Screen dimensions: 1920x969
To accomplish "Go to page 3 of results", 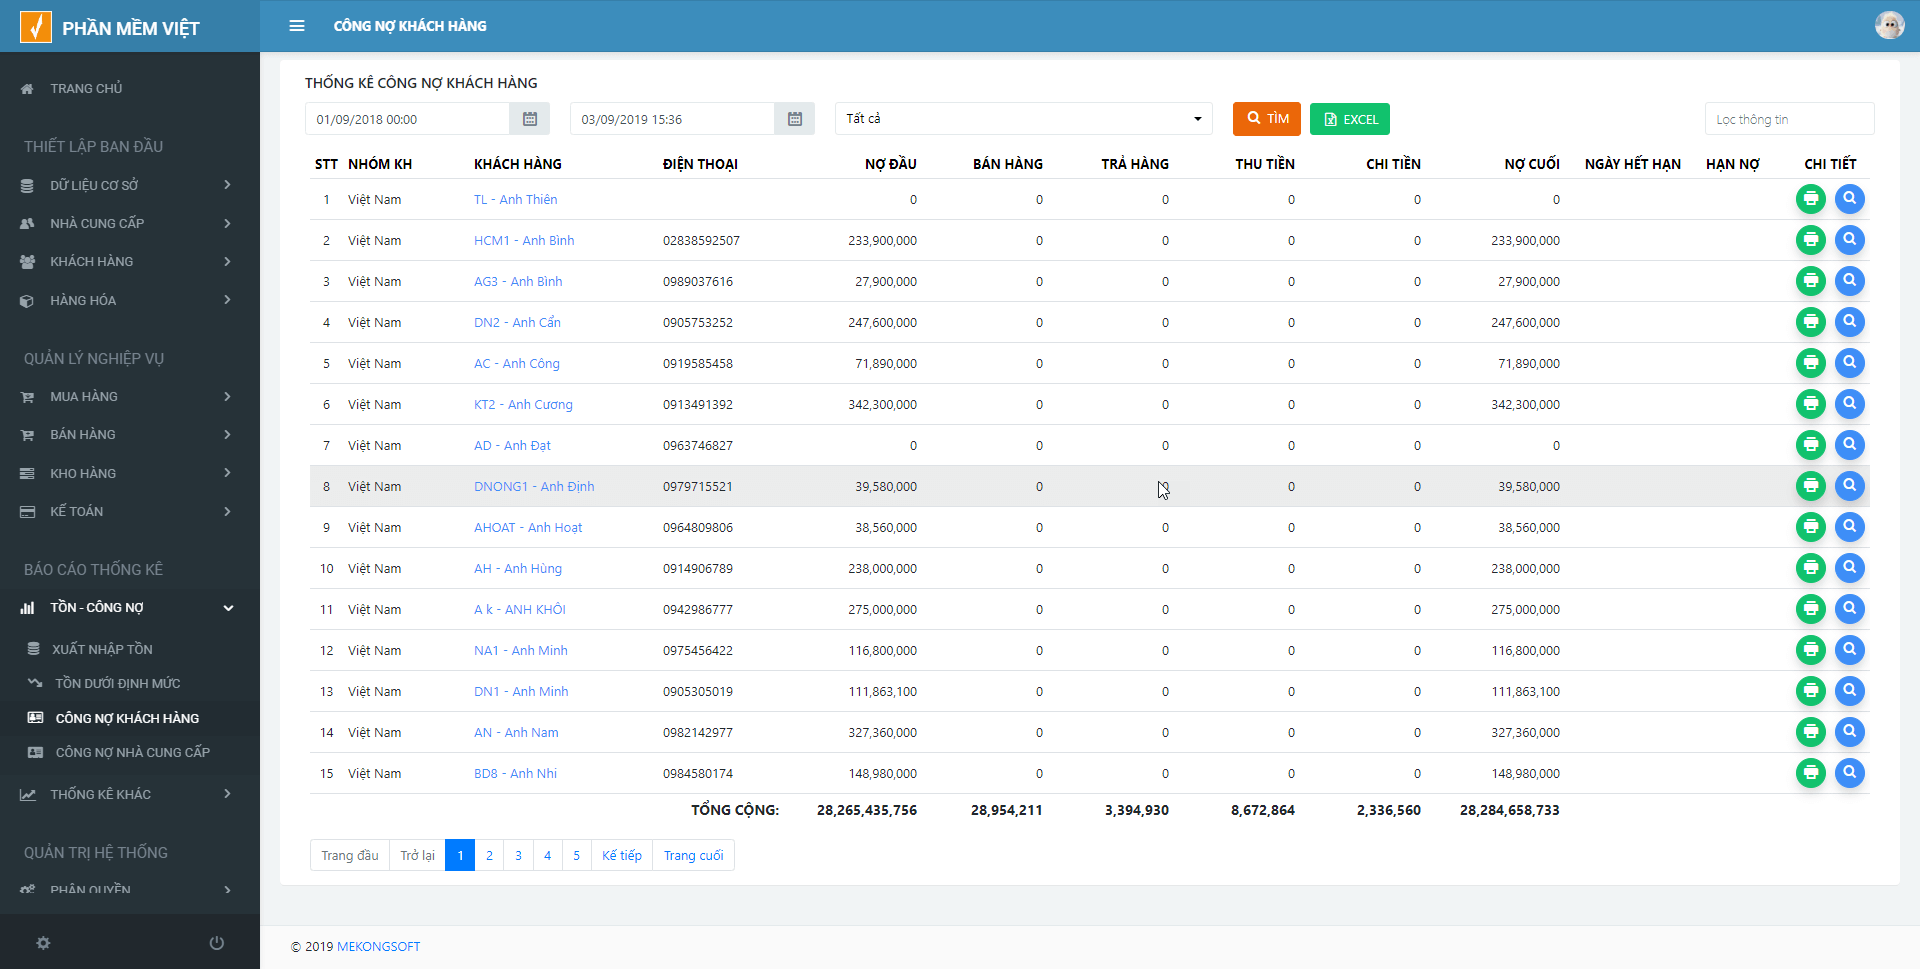I will click(518, 855).
